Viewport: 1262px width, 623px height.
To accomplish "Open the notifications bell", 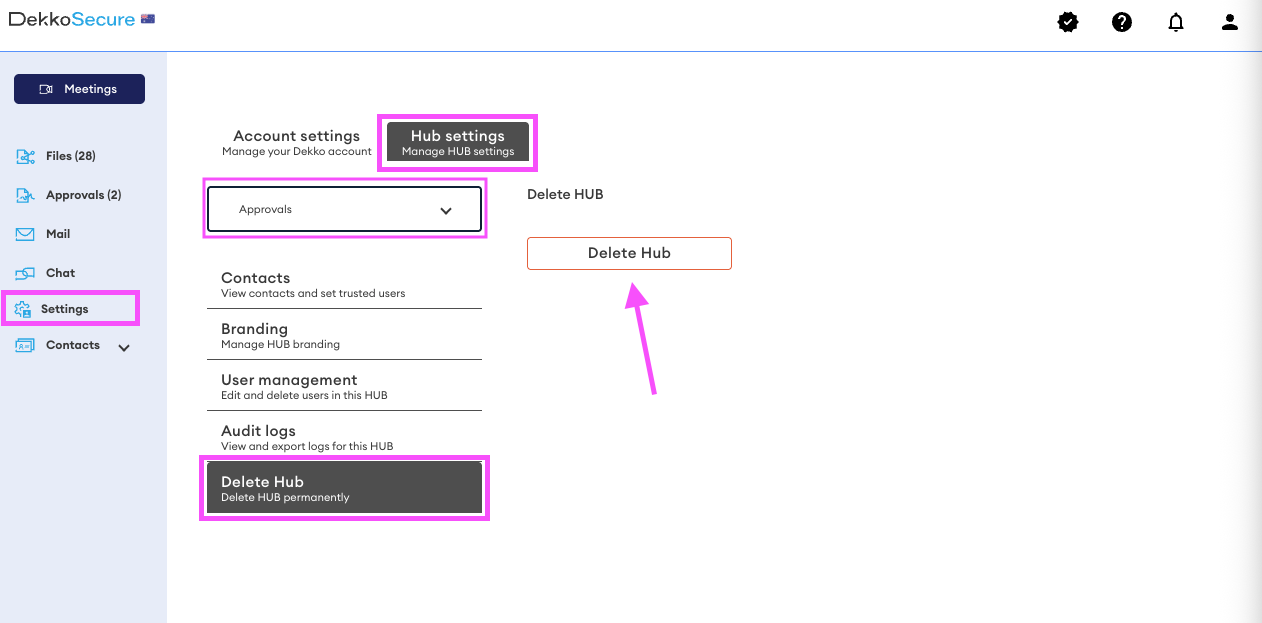I will (1176, 22).
